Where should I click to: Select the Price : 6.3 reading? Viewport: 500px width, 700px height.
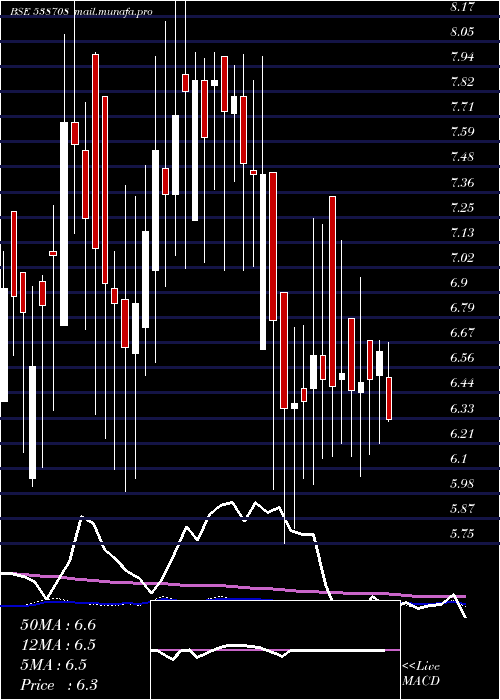point(59,685)
